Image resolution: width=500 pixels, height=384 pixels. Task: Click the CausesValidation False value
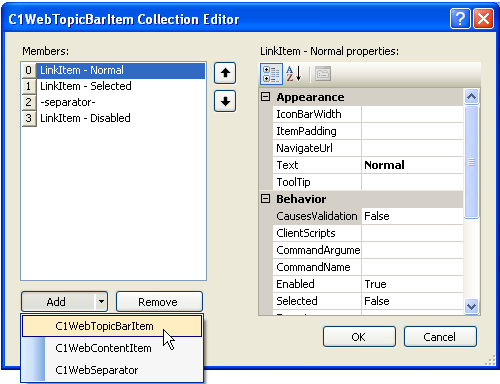pyautogui.click(x=412, y=216)
